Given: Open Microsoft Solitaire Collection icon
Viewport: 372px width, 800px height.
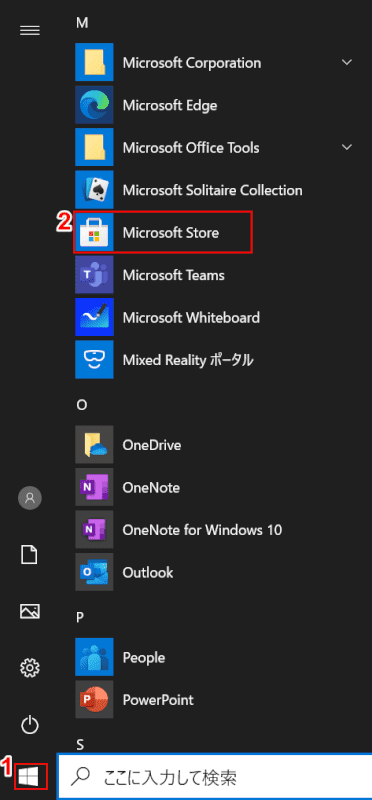Looking at the screenshot, I should 94,190.
